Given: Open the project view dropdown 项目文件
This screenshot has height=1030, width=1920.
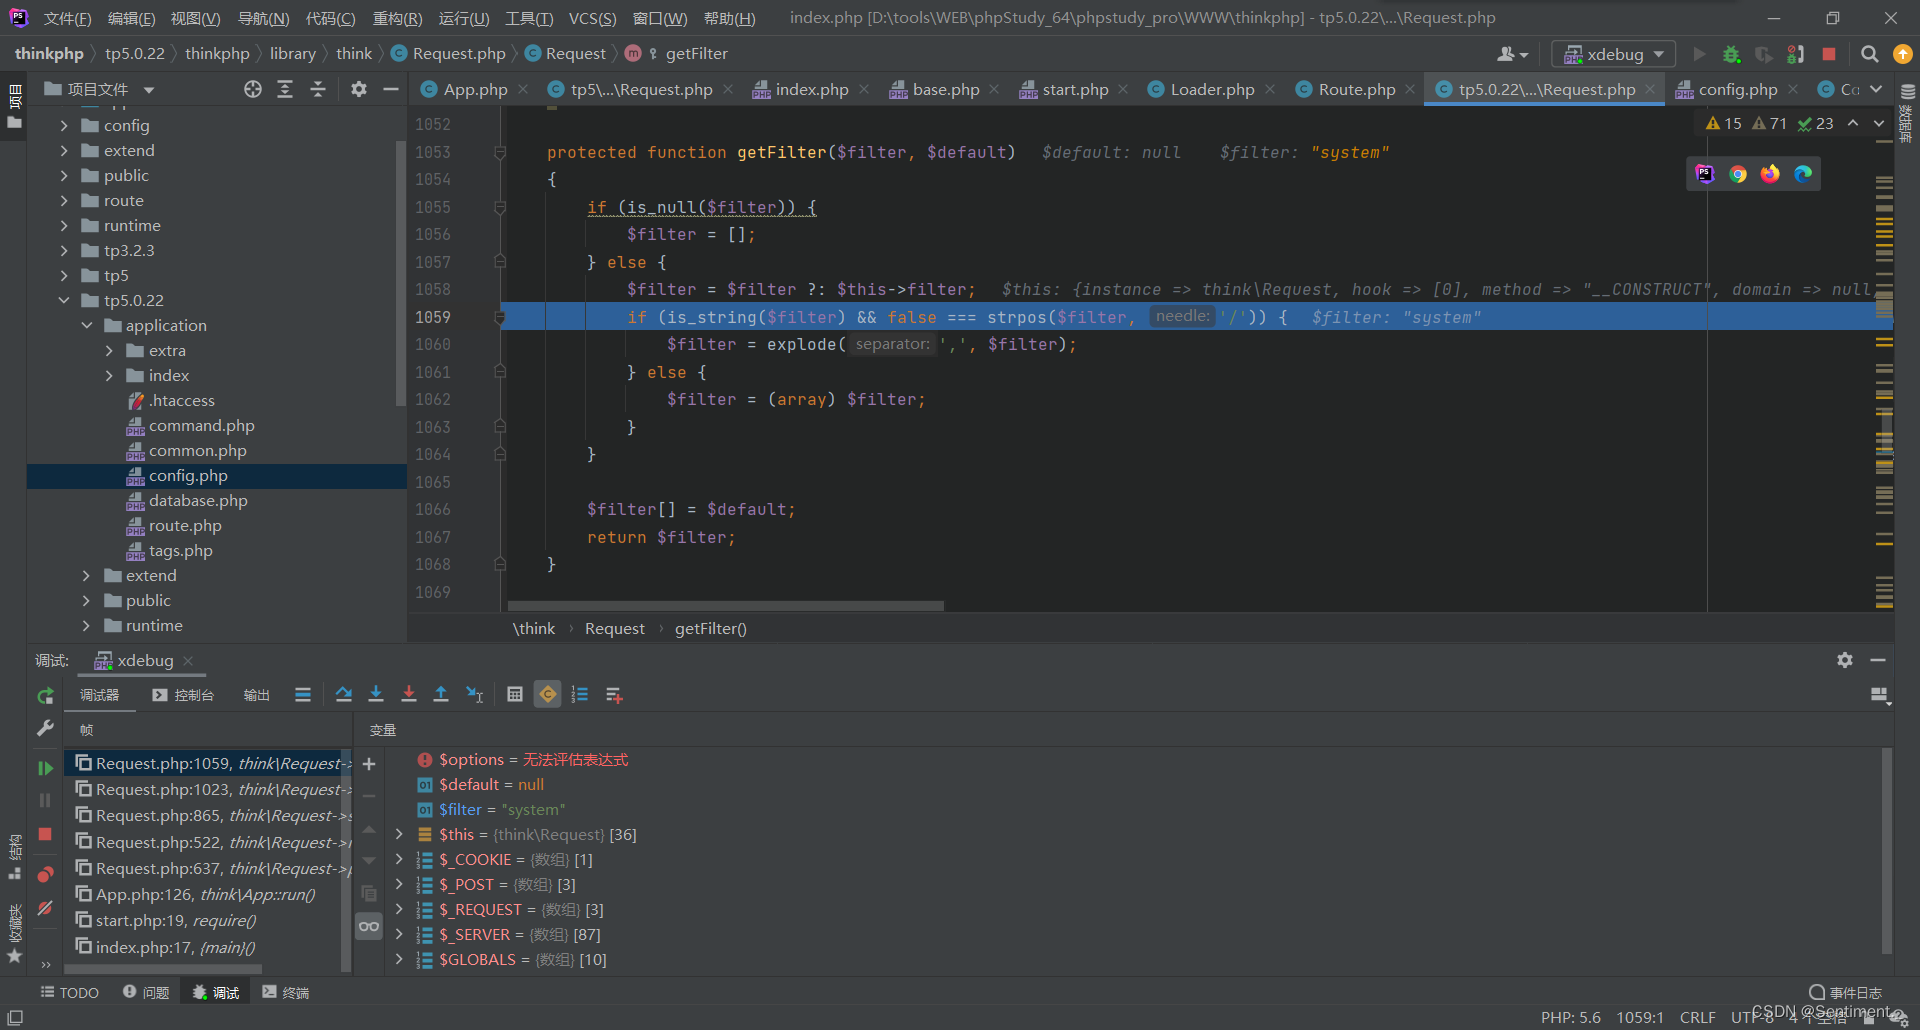Looking at the screenshot, I should point(99,89).
